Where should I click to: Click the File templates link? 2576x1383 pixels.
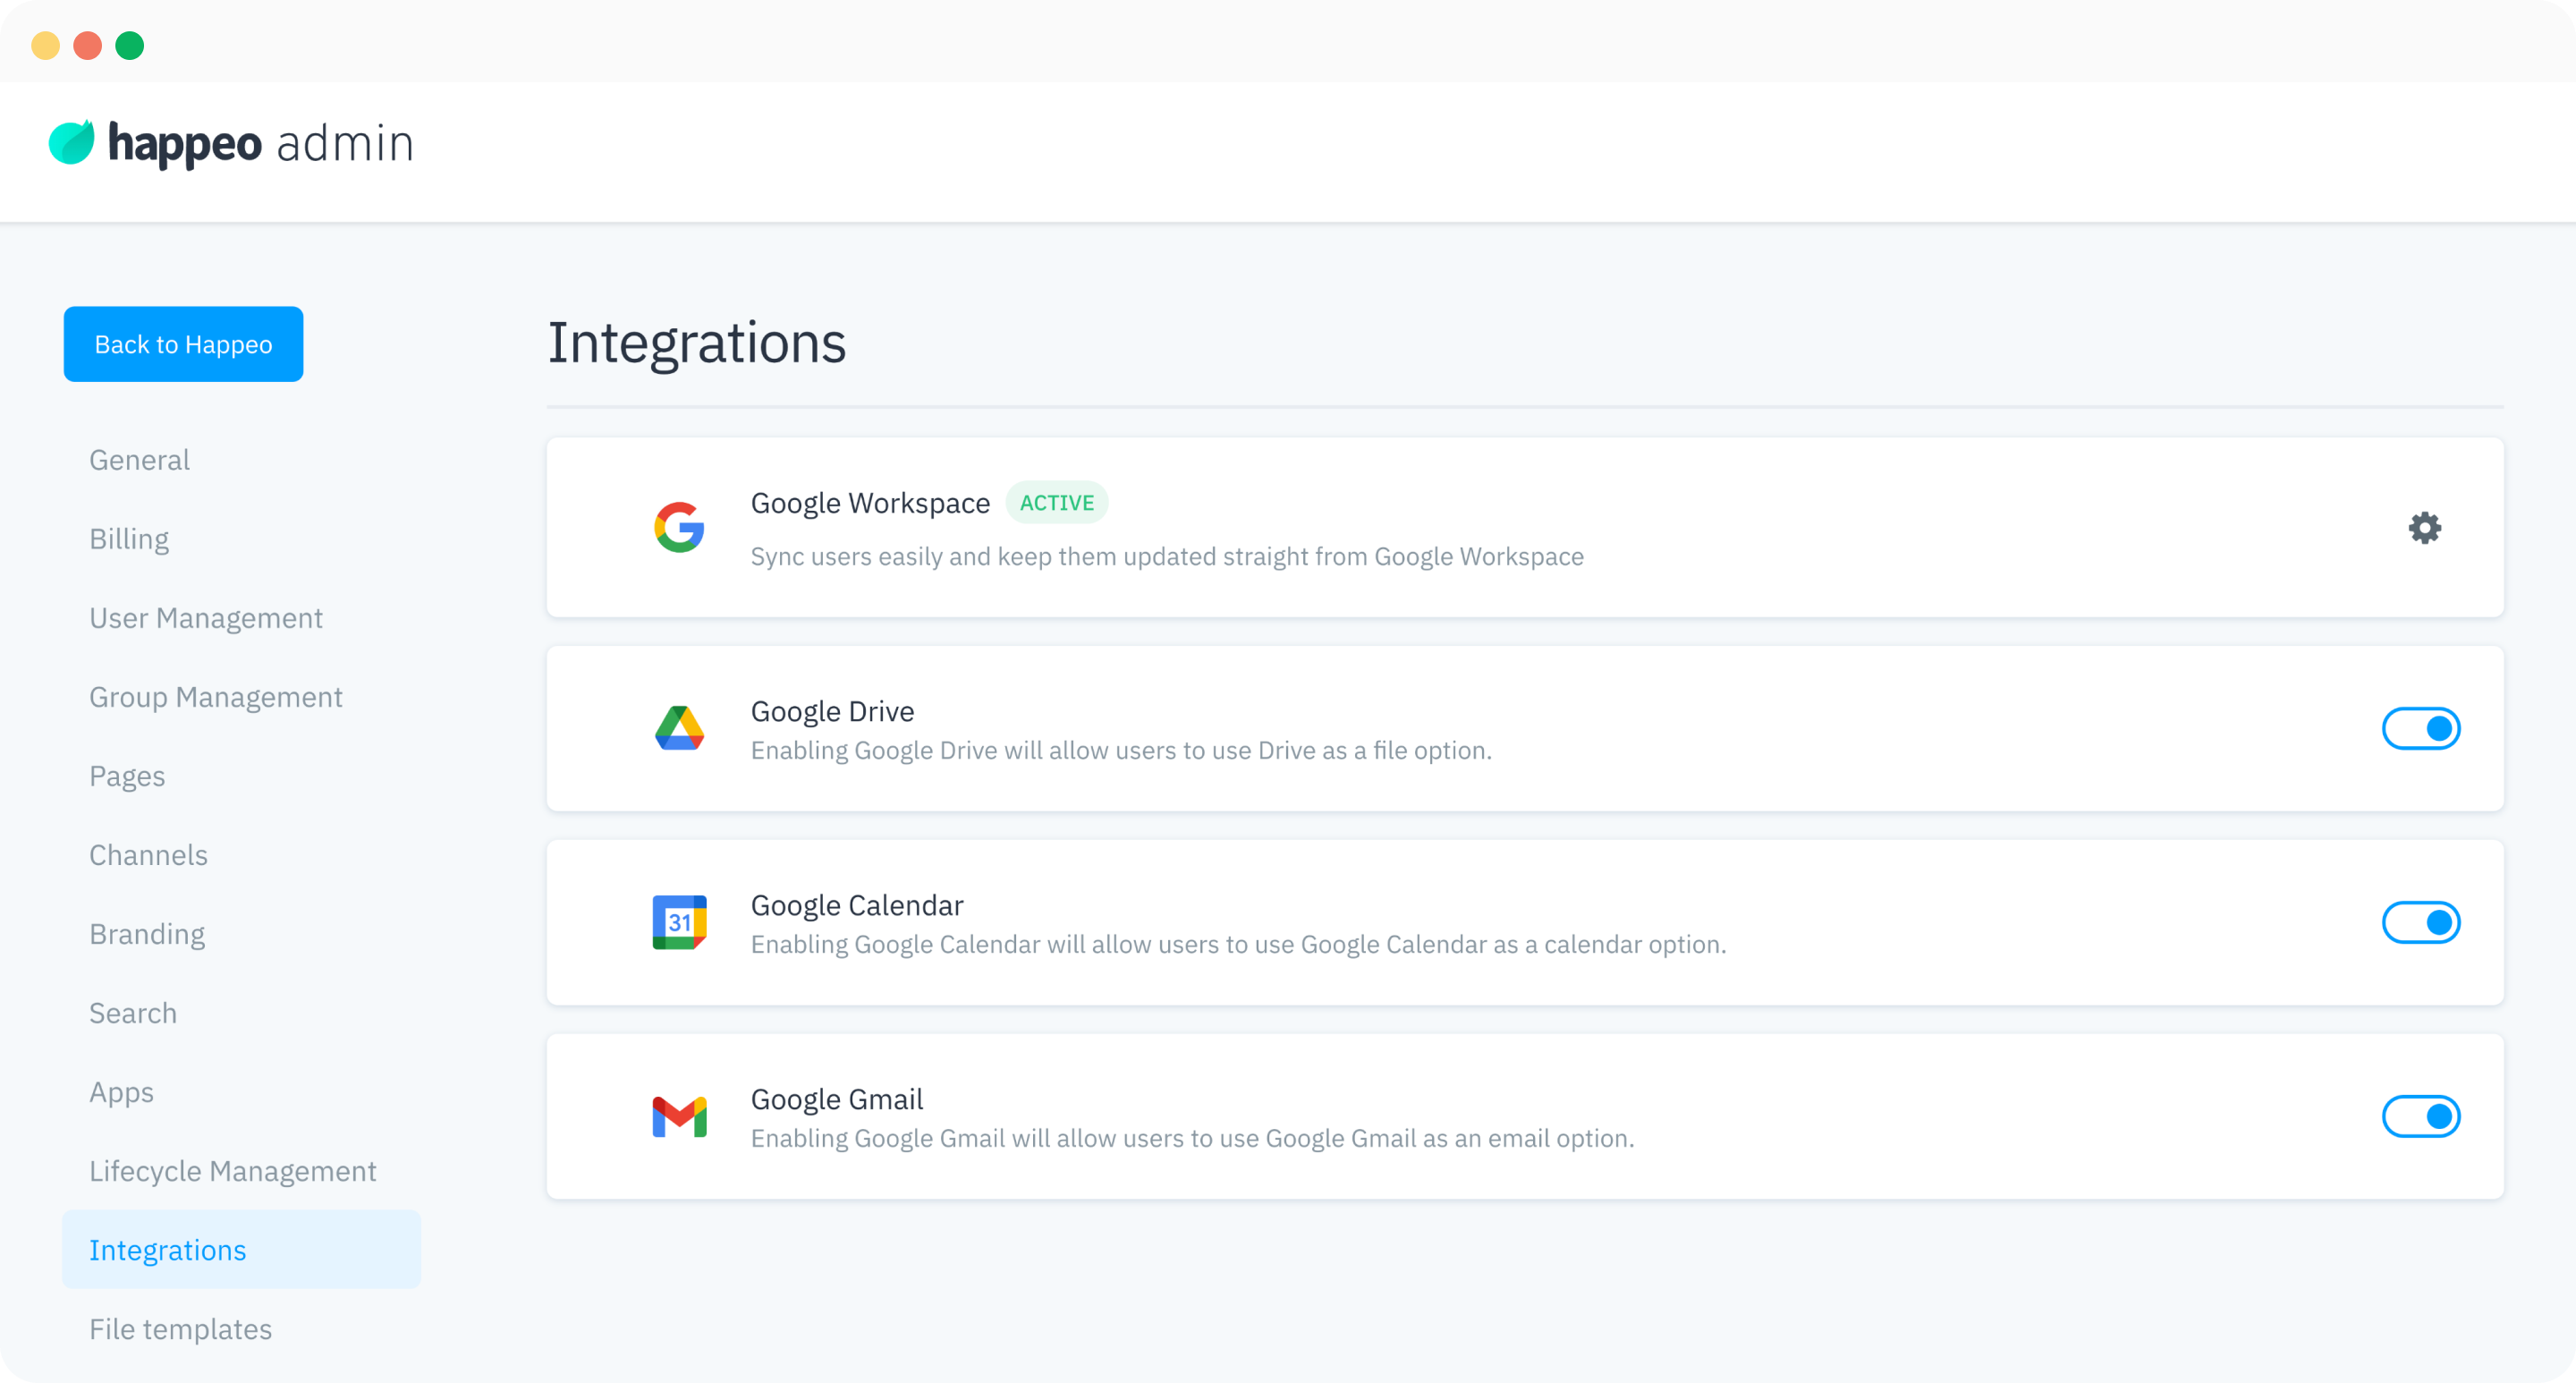pyautogui.click(x=181, y=1328)
